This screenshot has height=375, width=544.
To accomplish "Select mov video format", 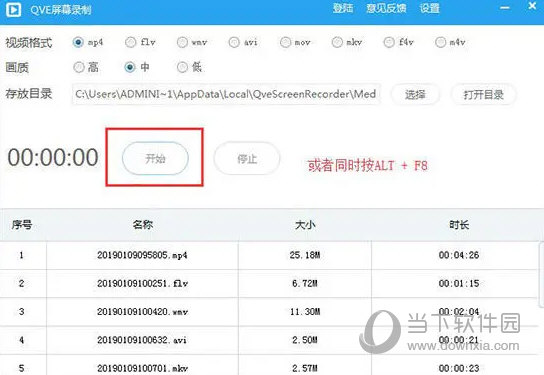I will click(x=285, y=42).
